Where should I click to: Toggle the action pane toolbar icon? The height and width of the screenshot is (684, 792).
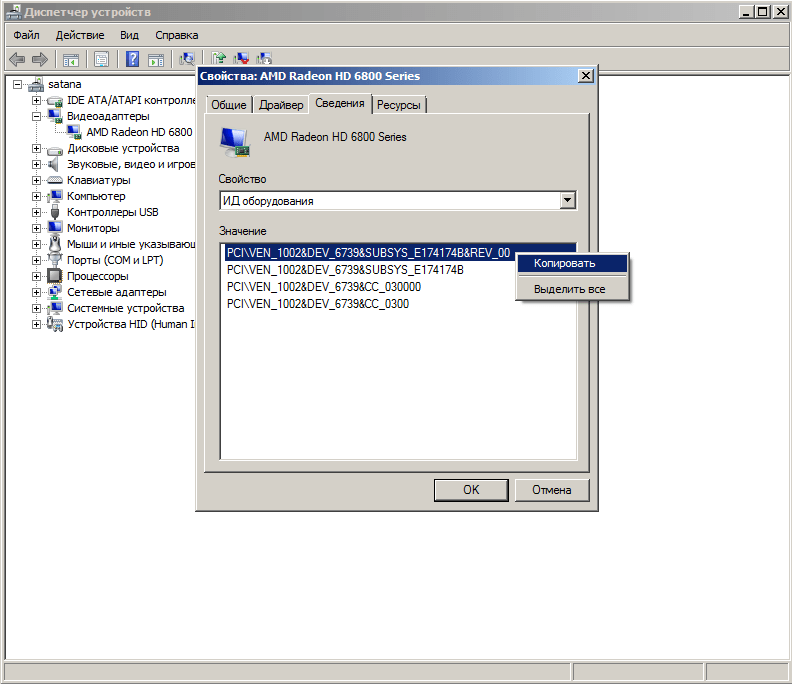click(156, 60)
